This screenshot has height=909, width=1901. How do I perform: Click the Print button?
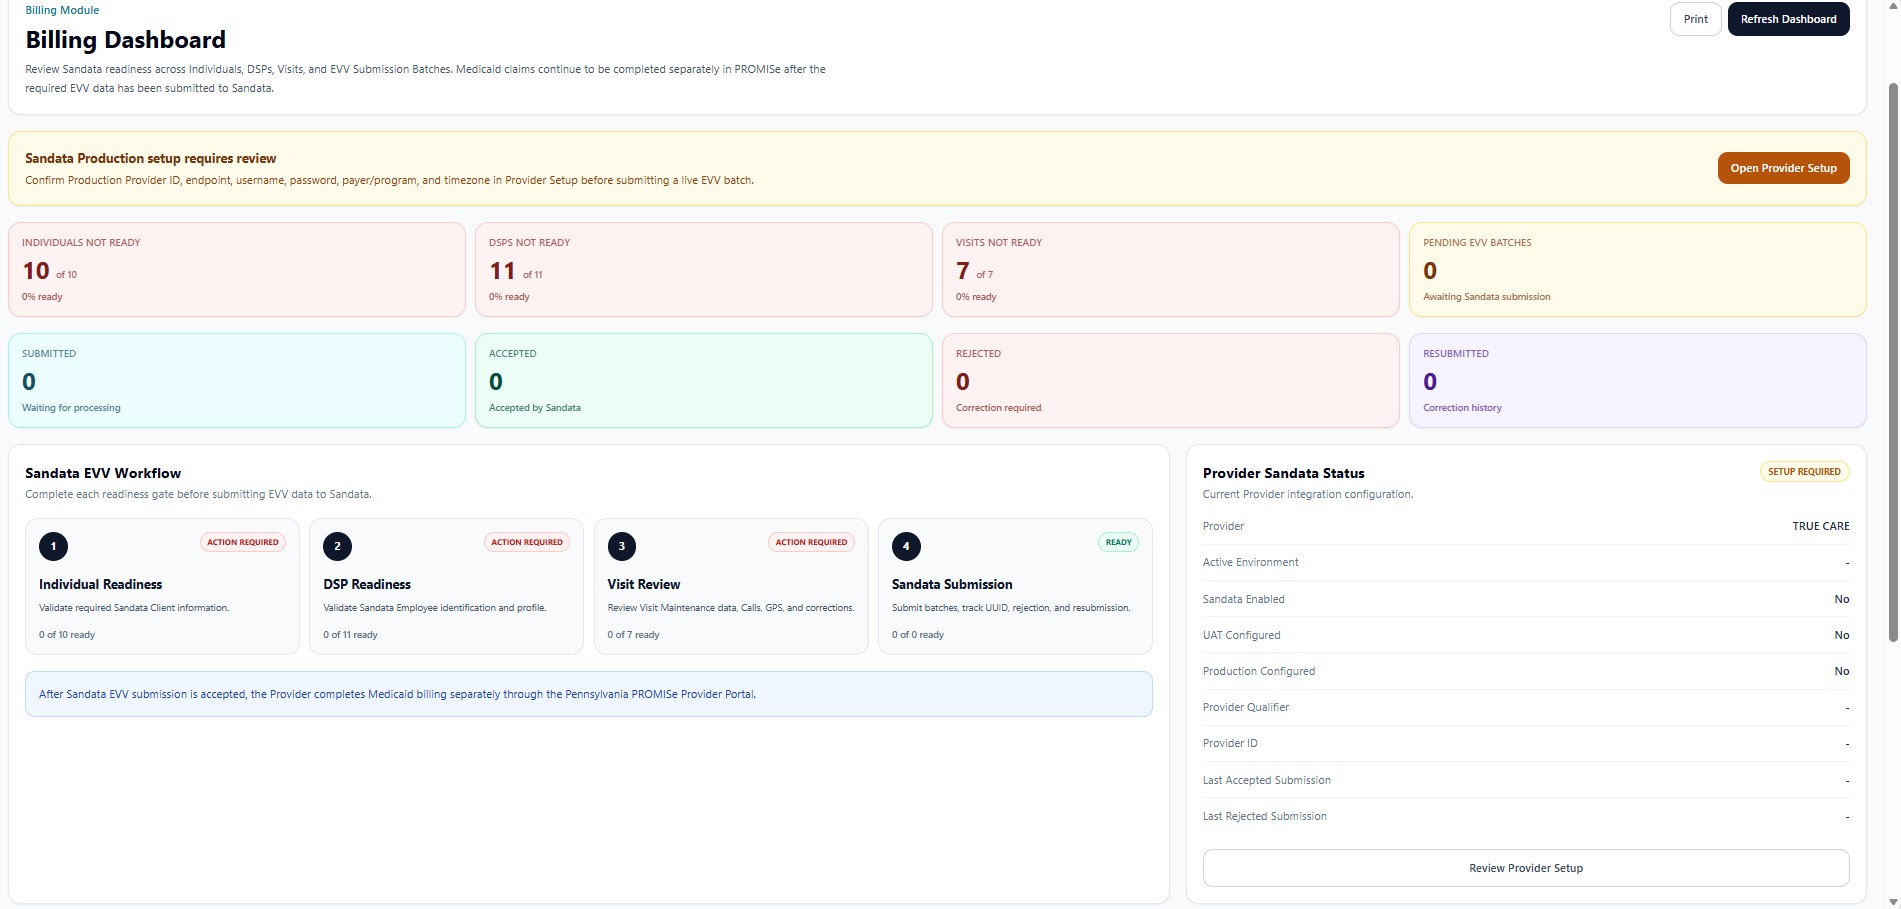1695,19
